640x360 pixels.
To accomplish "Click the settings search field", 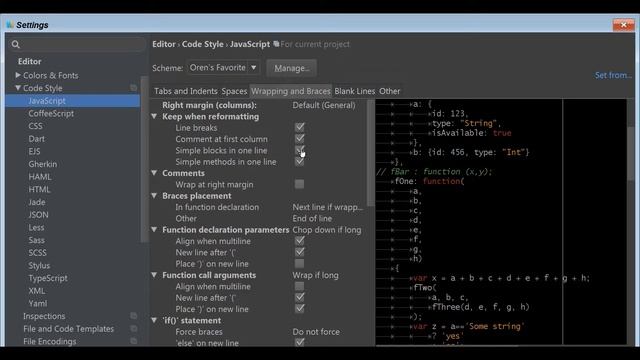I will click(x=77, y=44).
